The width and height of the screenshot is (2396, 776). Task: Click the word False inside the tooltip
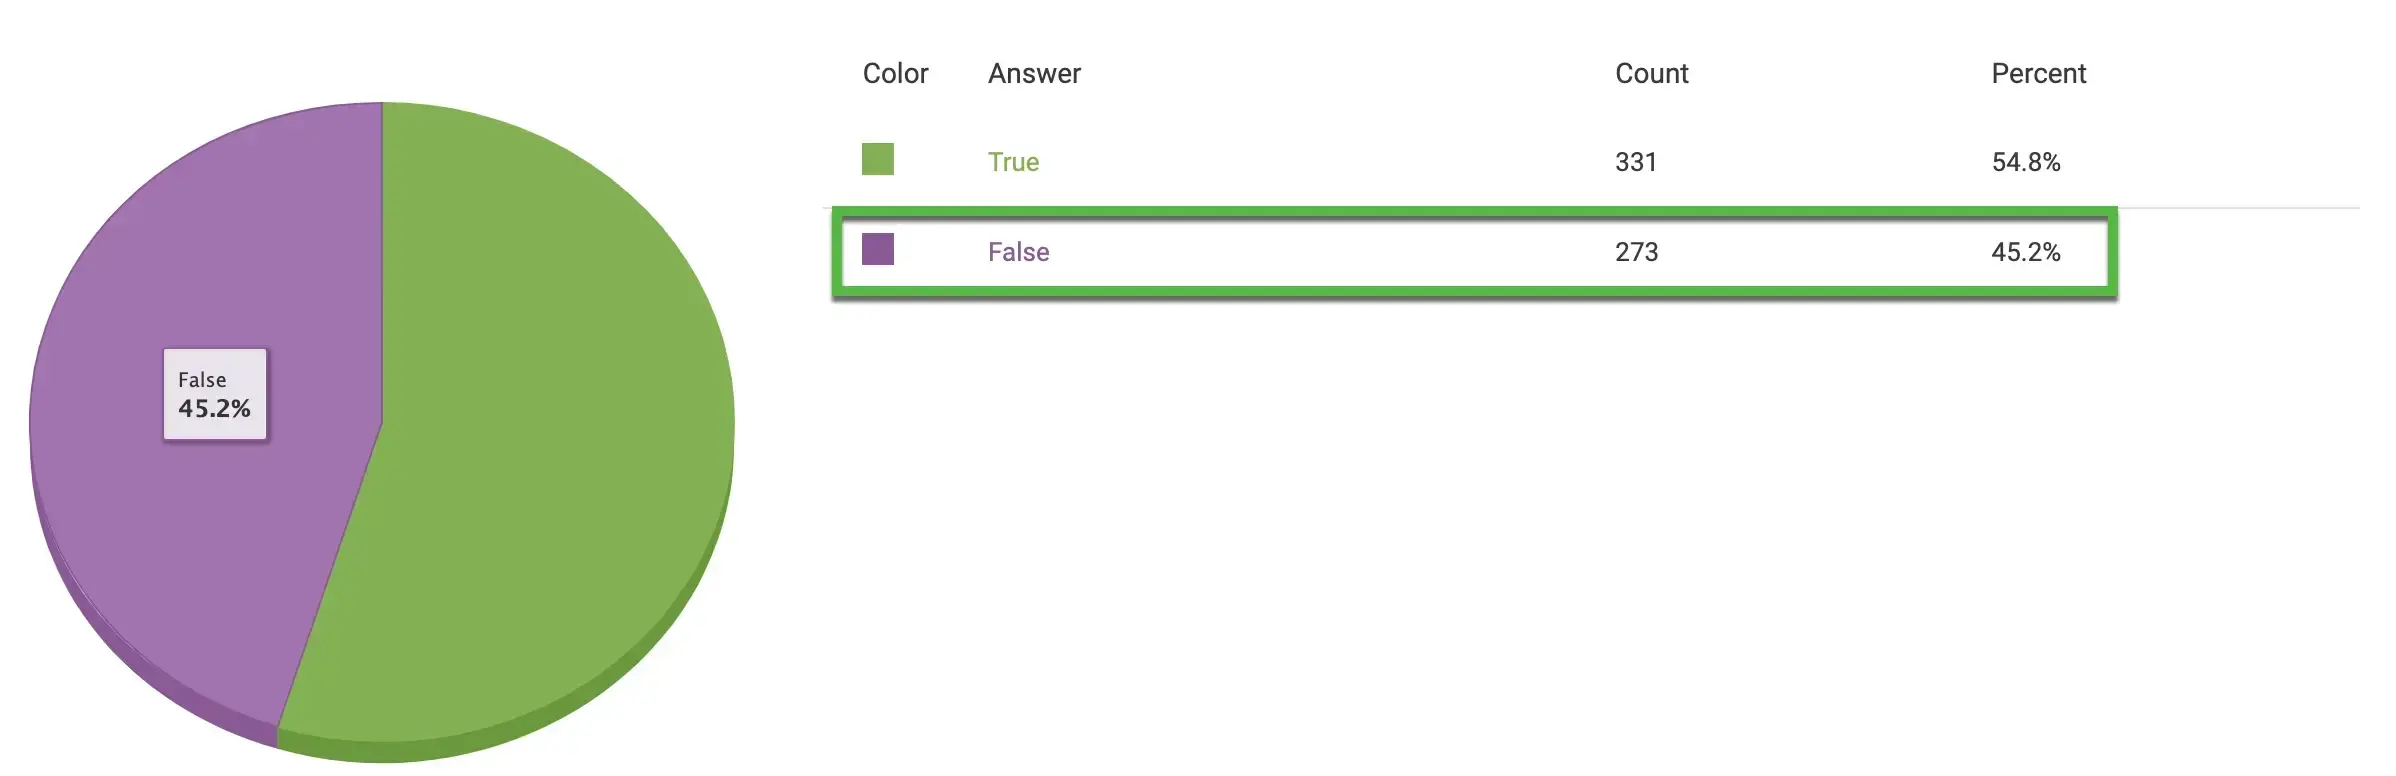[x=202, y=380]
